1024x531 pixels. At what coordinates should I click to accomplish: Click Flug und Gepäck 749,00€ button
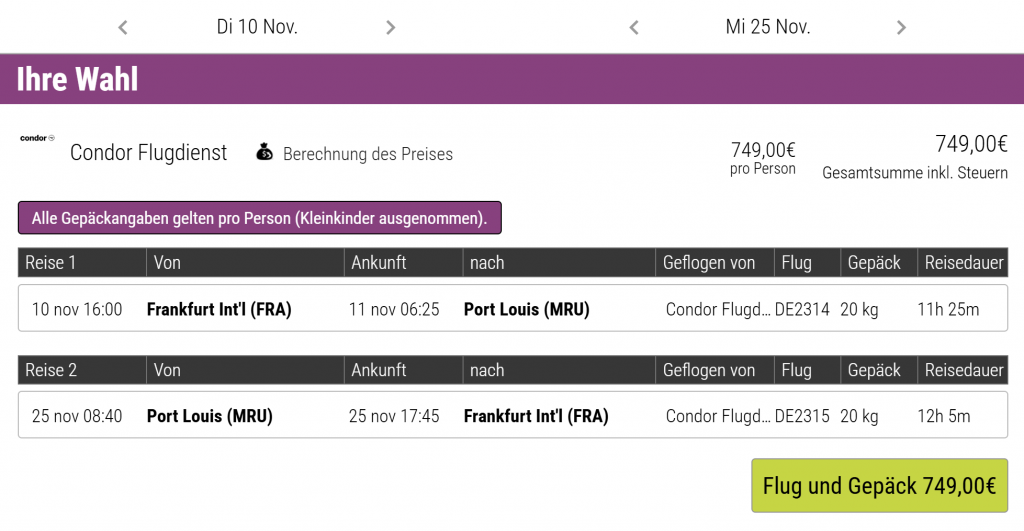point(879,486)
